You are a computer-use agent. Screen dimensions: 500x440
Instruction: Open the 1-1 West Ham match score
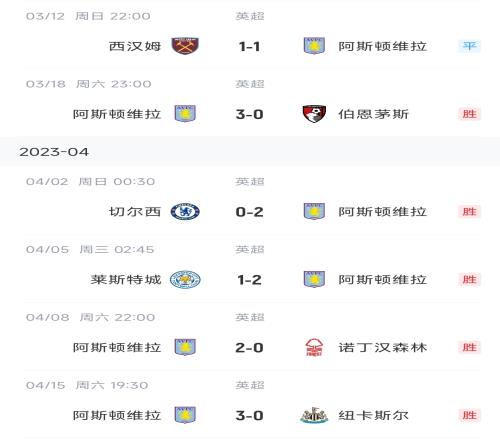[249, 47]
